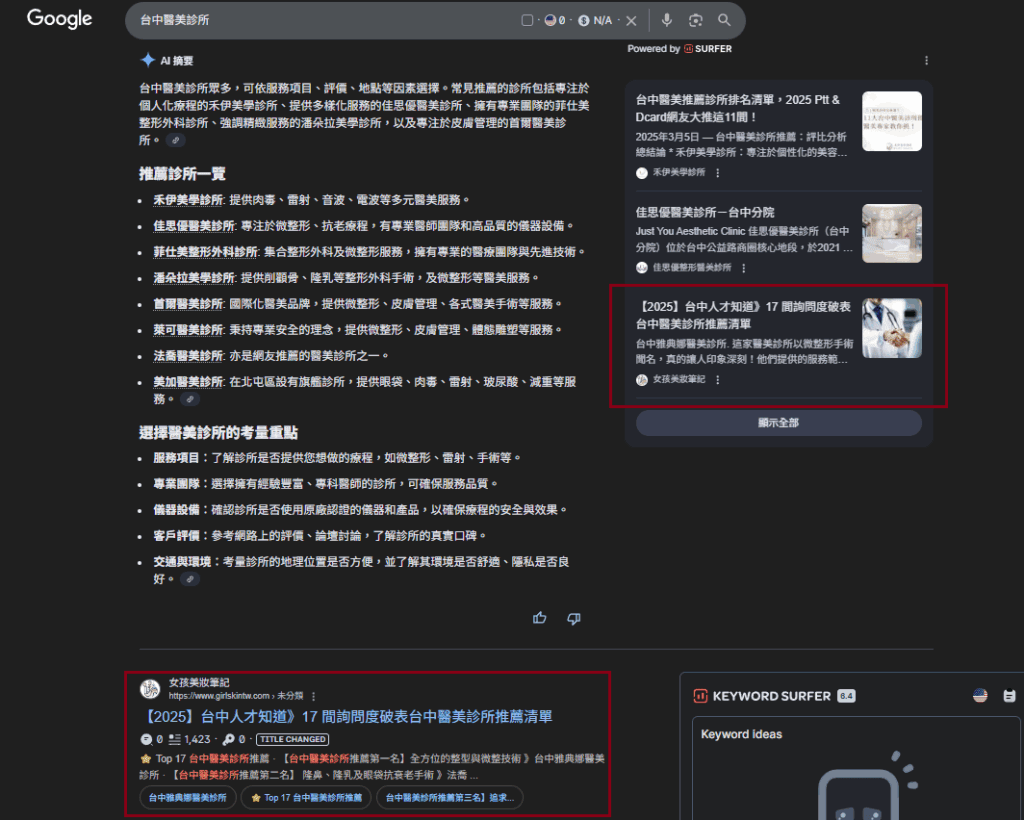Image resolution: width=1024 pixels, height=820 pixels.
Task: Click key icon showing keyword count 0
Action: click(229, 740)
